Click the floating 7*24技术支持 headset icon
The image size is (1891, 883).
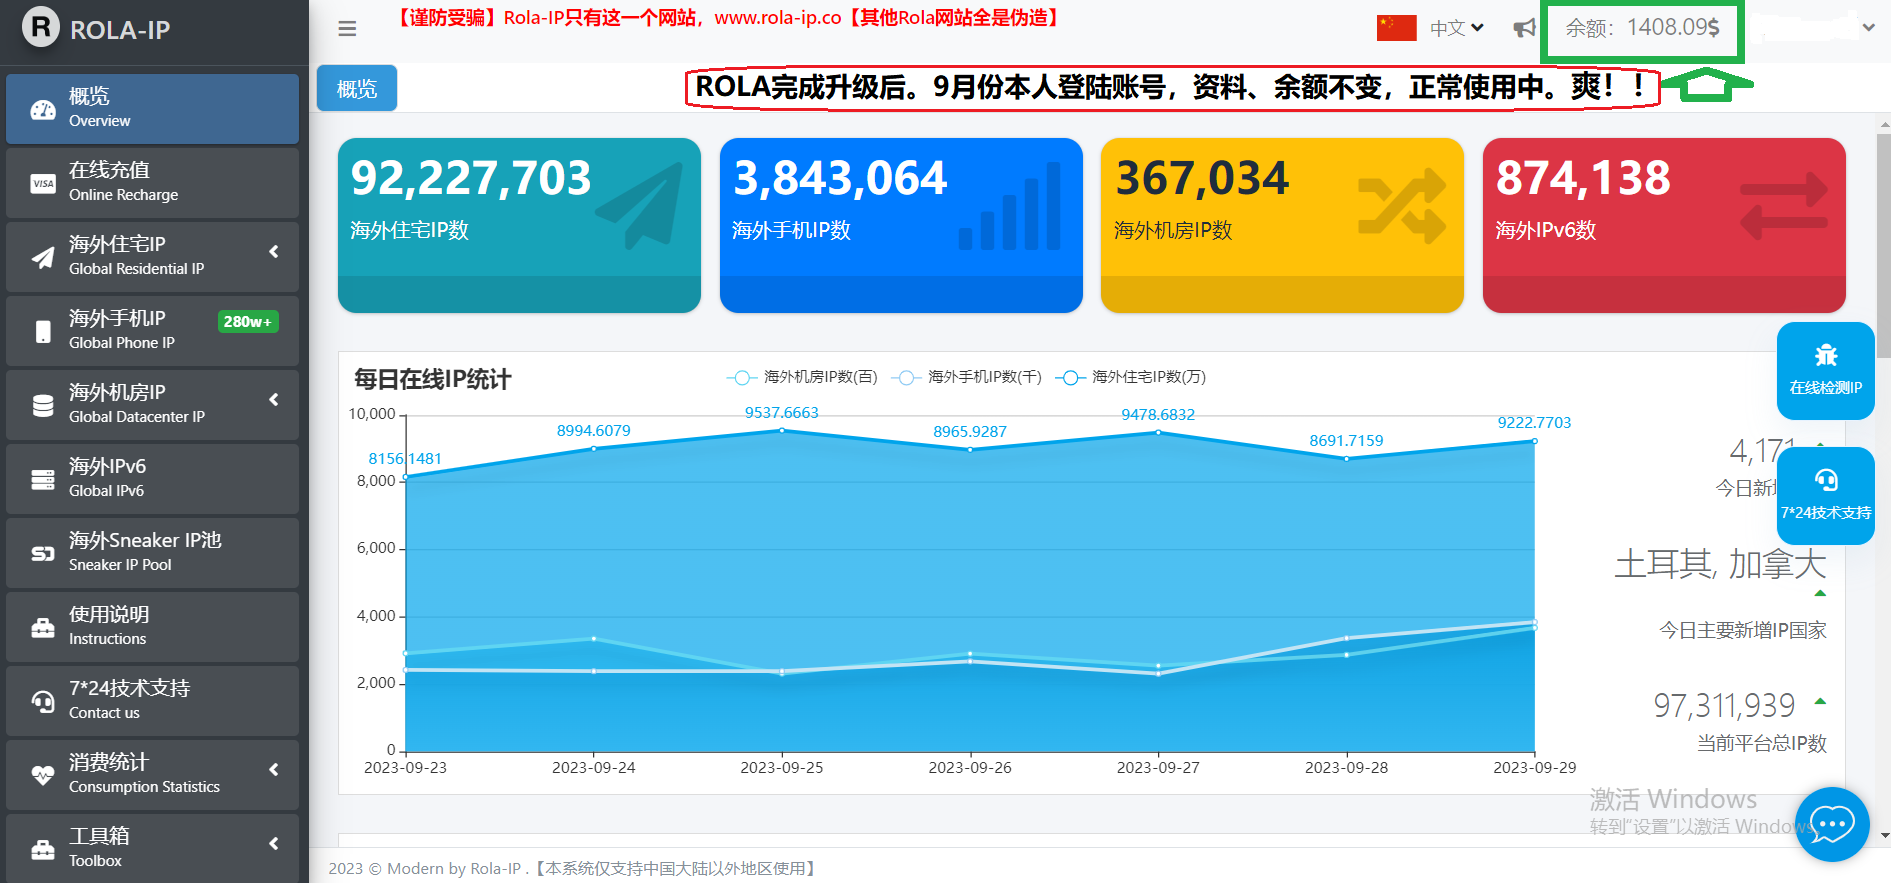tap(1826, 480)
